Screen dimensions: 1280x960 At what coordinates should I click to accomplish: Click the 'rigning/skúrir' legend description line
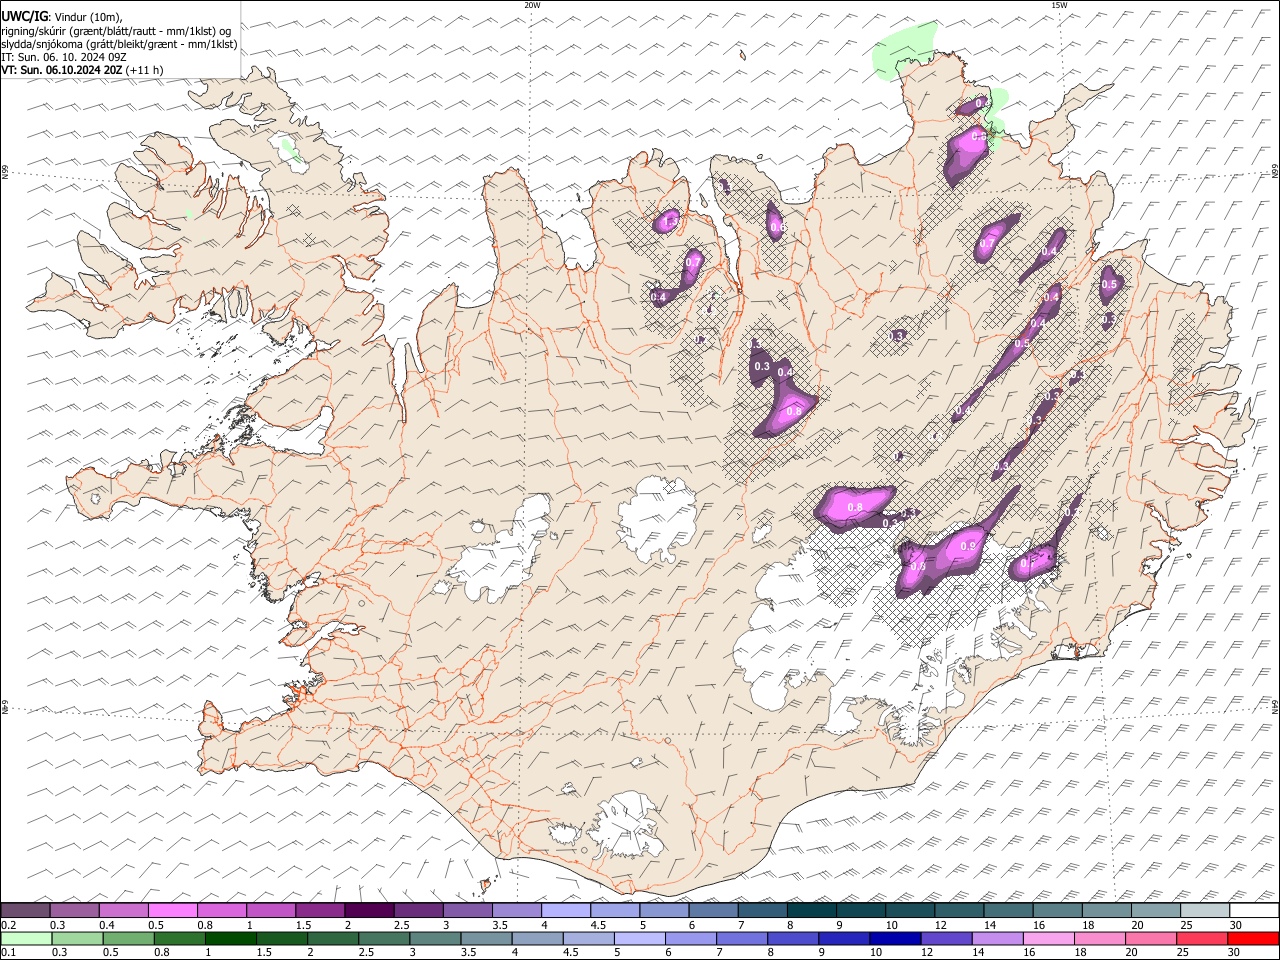(x=116, y=31)
